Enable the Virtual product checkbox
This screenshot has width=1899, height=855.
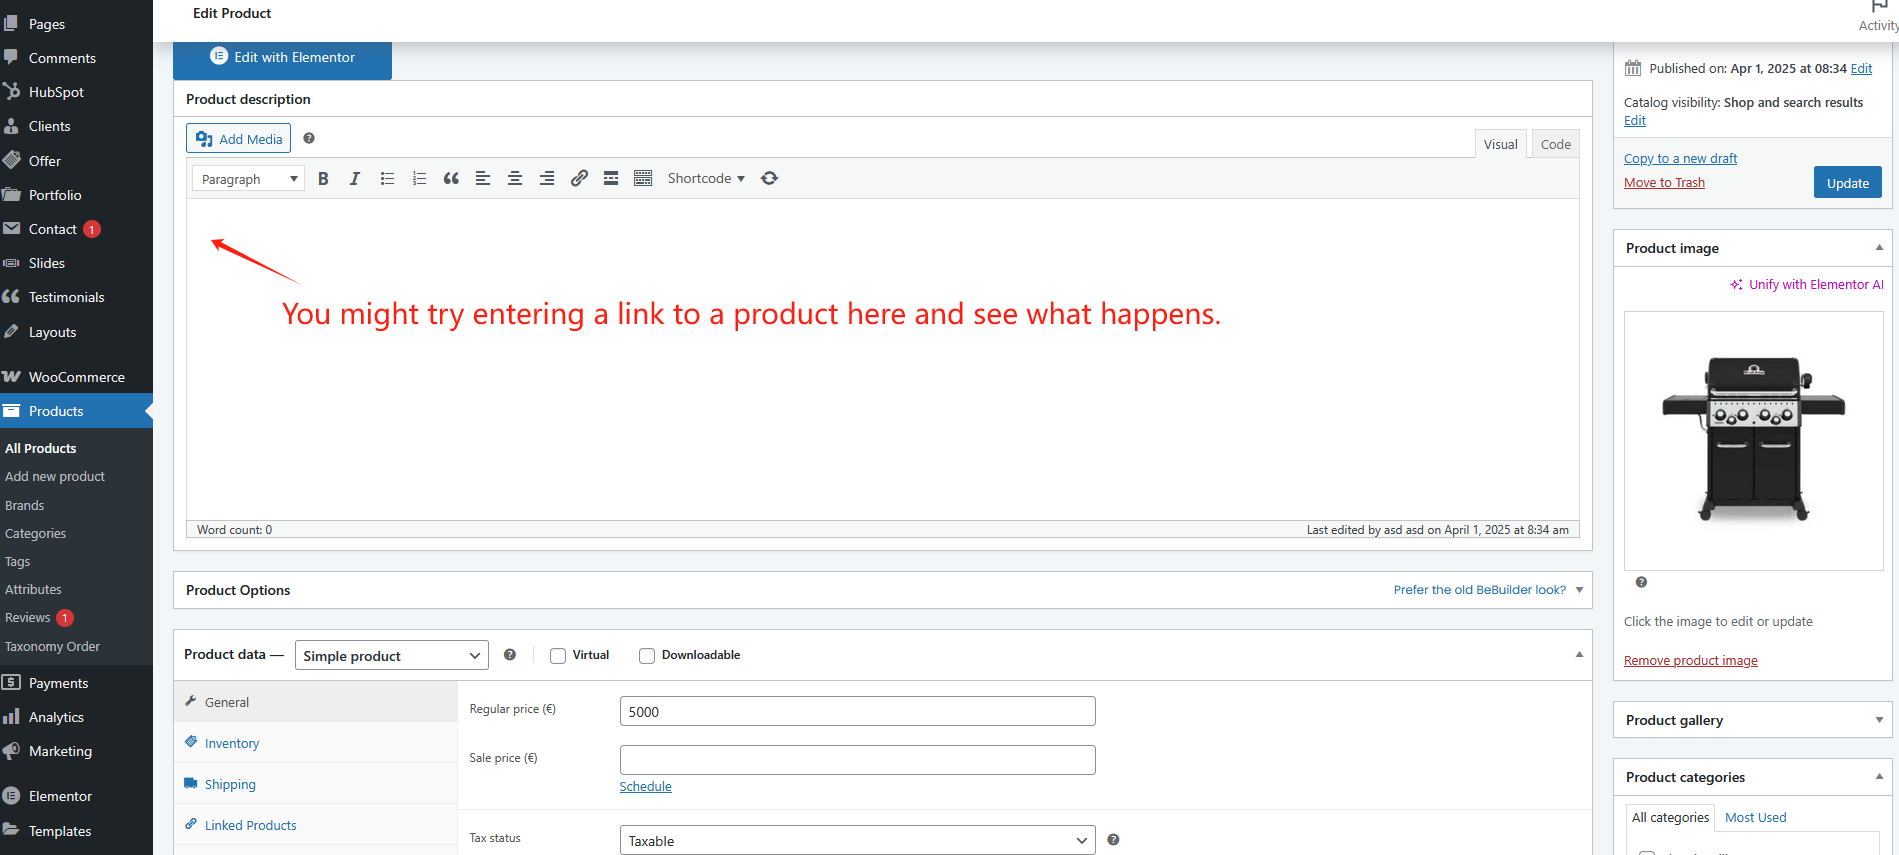point(558,656)
